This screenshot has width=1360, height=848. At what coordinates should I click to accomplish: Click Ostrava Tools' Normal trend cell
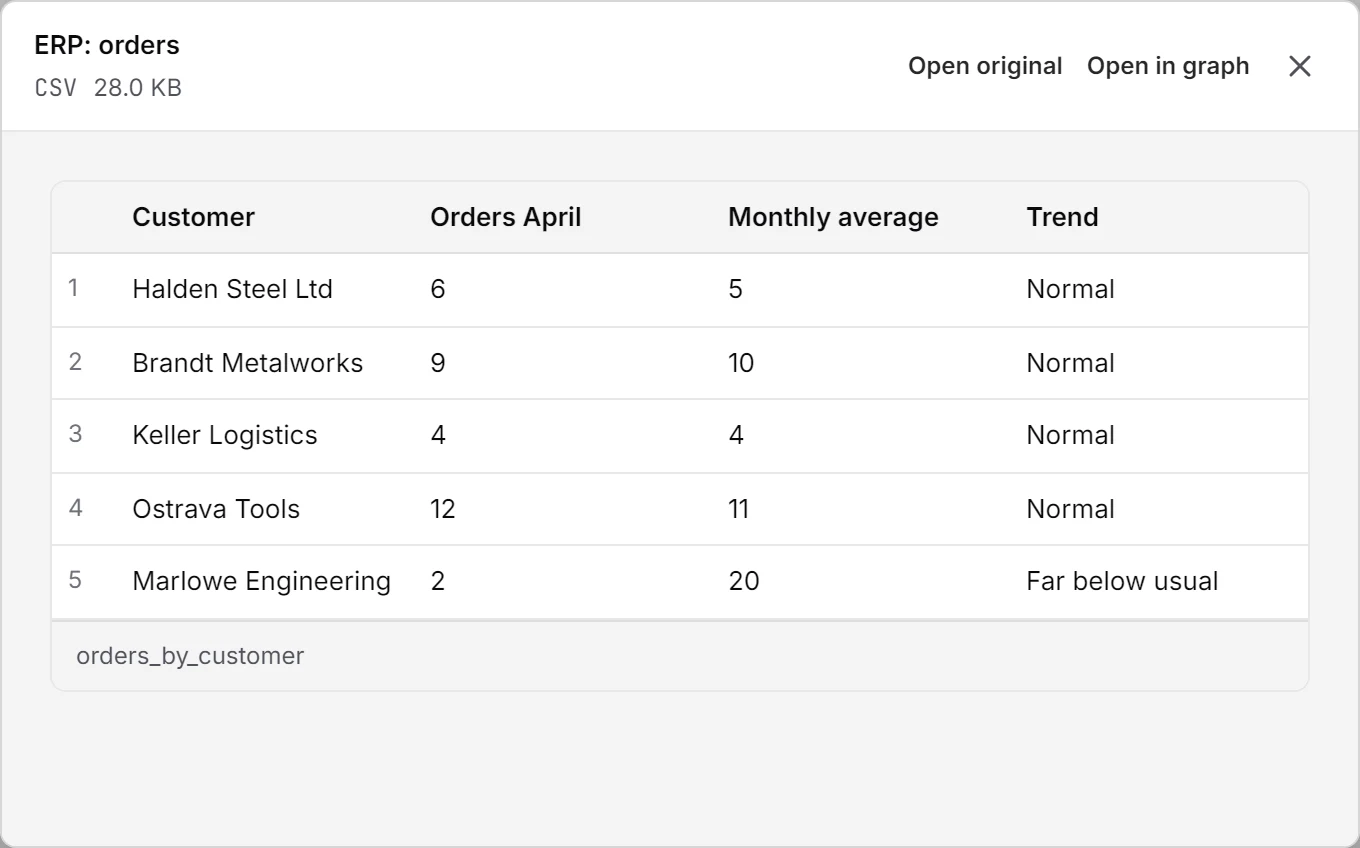pyautogui.click(x=1070, y=509)
